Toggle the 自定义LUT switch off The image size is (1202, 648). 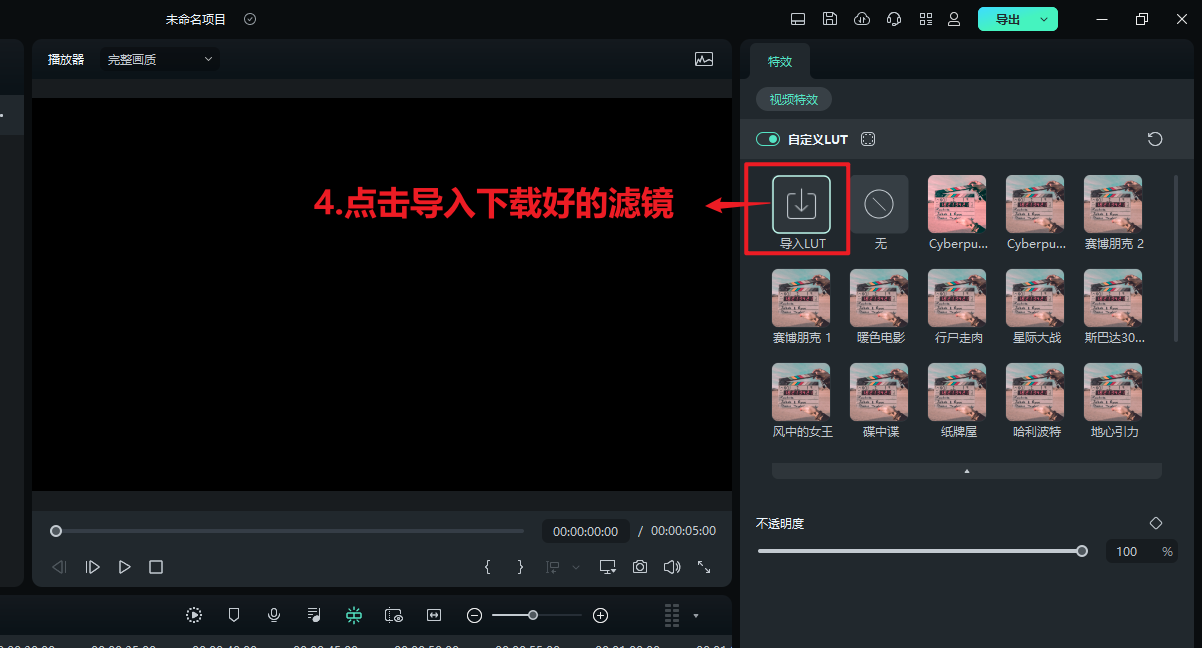coord(768,139)
